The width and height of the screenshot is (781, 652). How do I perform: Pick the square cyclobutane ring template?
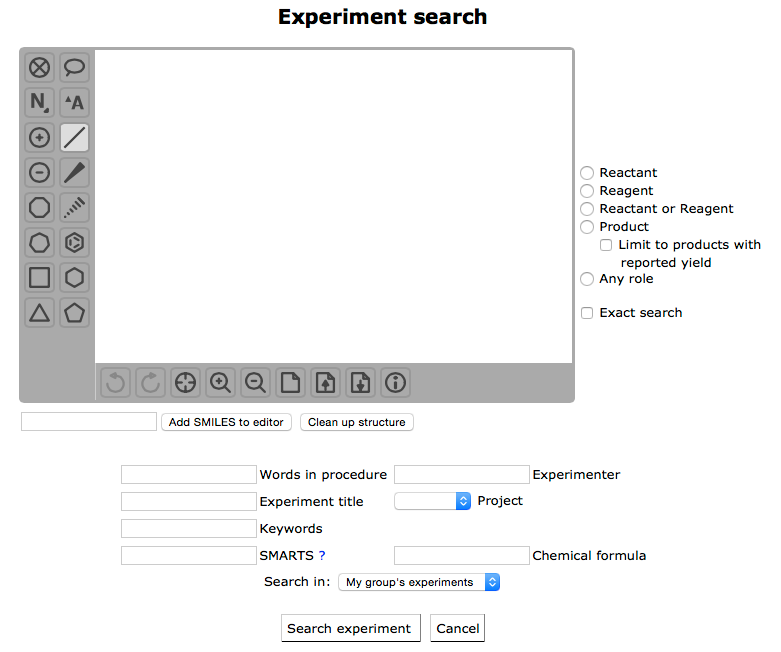tap(39, 277)
